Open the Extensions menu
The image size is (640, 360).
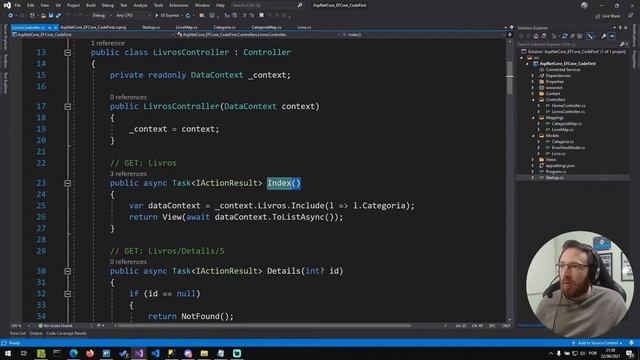[179, 5]
